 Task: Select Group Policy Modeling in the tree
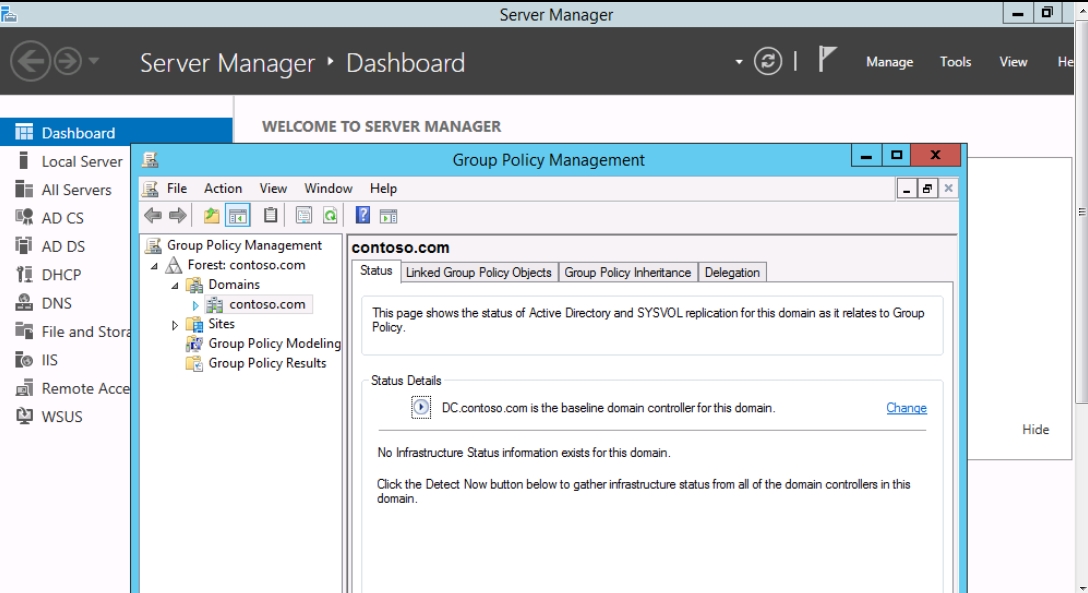tap(274, 343)
